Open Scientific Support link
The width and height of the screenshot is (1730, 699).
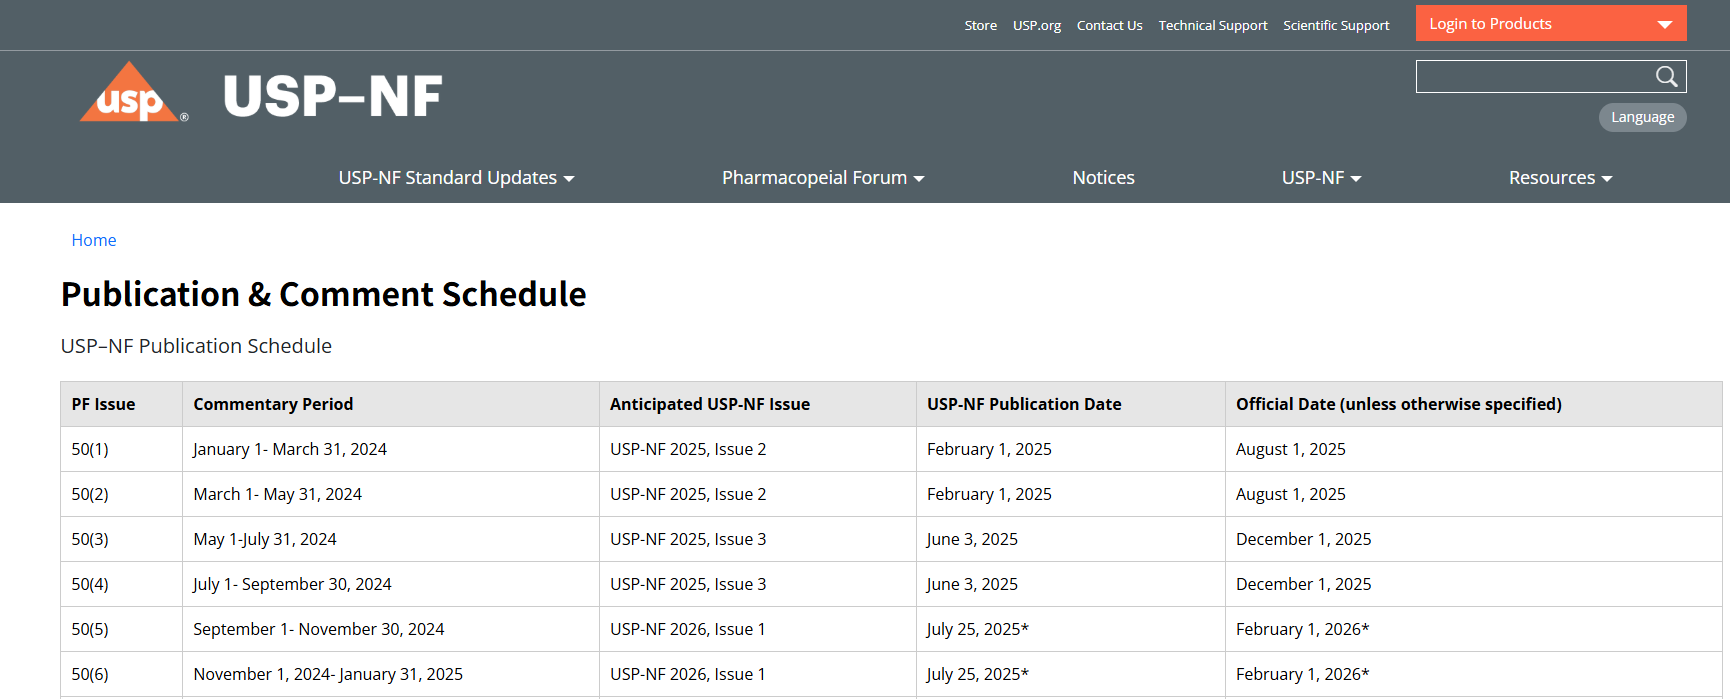point(1336,25)
